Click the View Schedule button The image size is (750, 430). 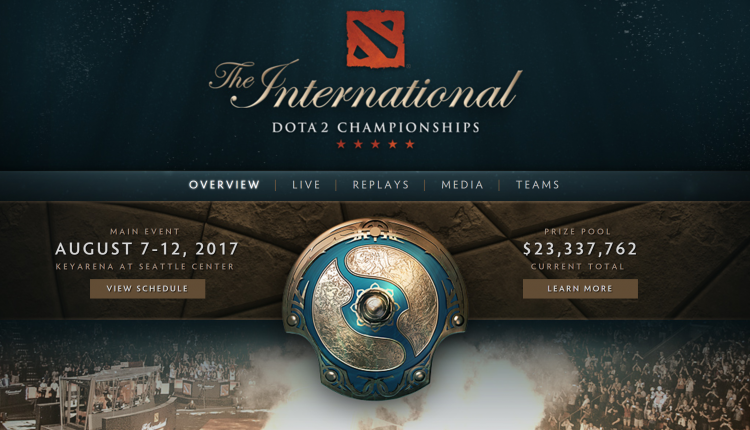147,288
